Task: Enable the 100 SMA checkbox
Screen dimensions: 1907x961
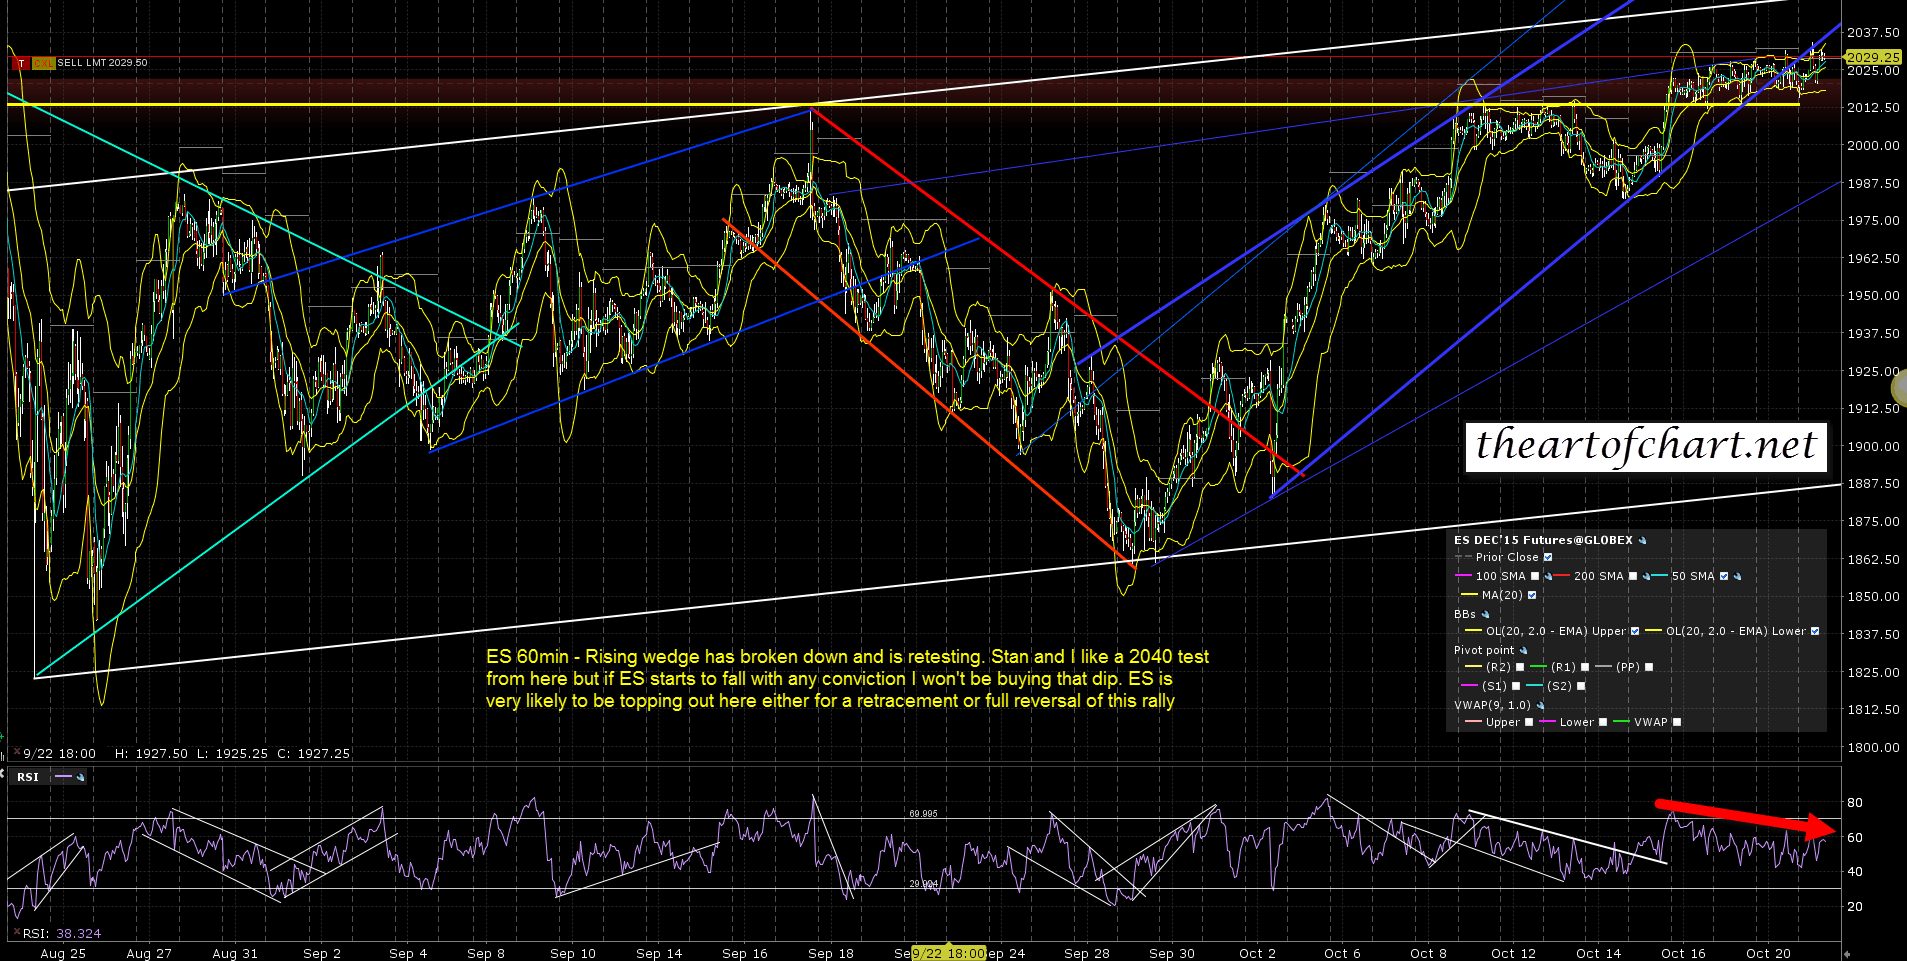Action: 1535,577
